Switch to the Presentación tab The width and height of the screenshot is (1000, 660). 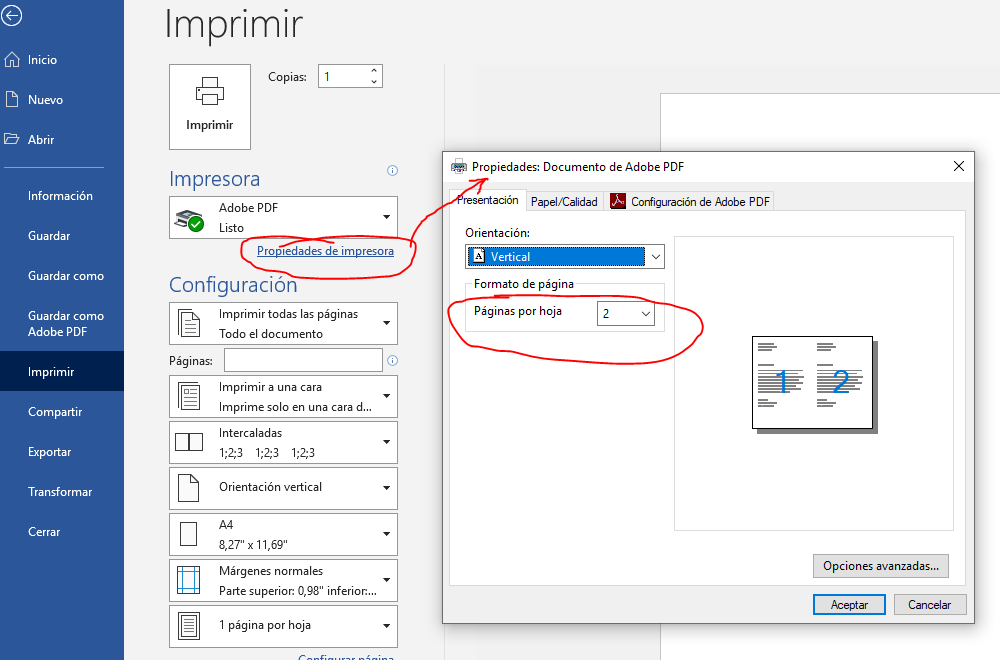pyautogui.click(x=488, y=200)
